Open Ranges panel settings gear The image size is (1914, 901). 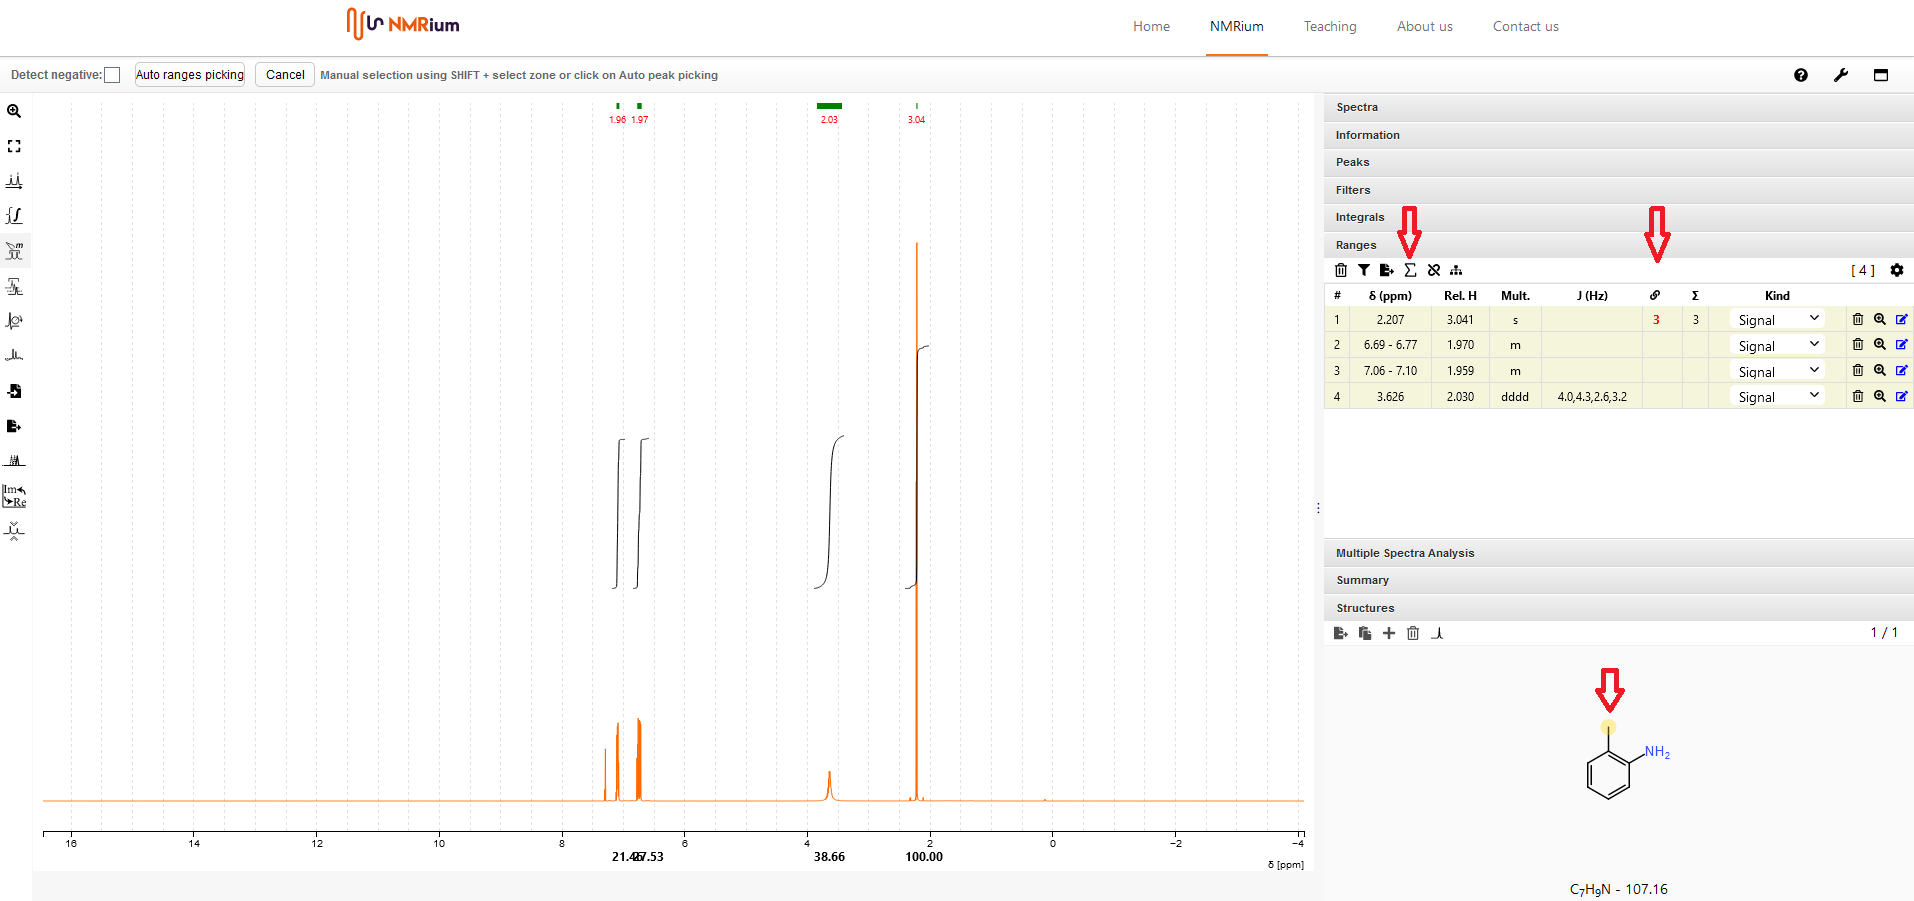(1897, 270)
